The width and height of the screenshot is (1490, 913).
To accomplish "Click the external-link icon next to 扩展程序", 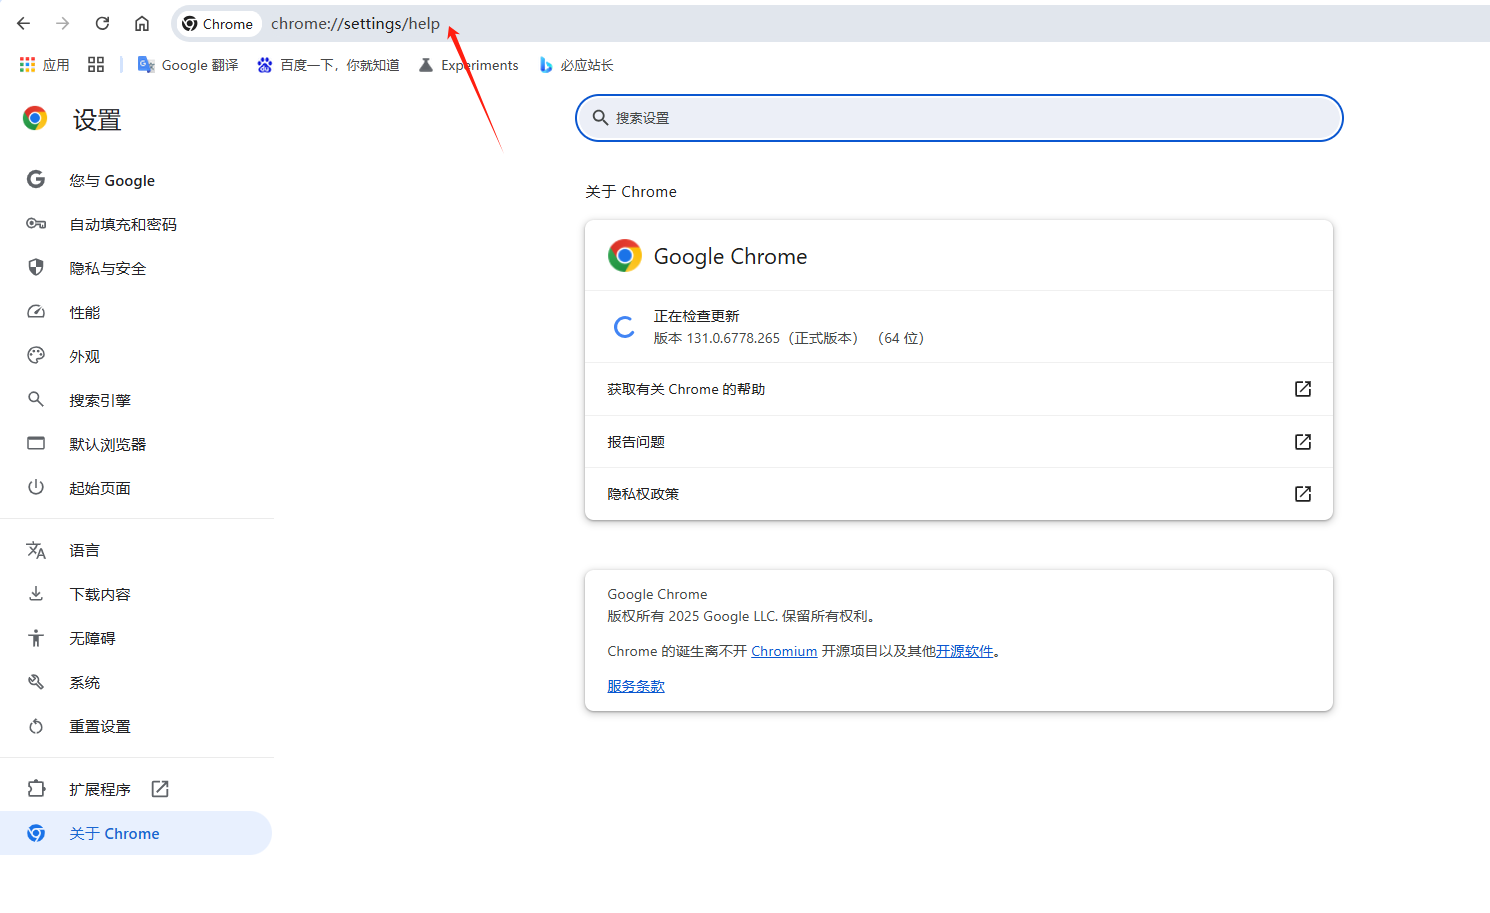I will [160, 789].
